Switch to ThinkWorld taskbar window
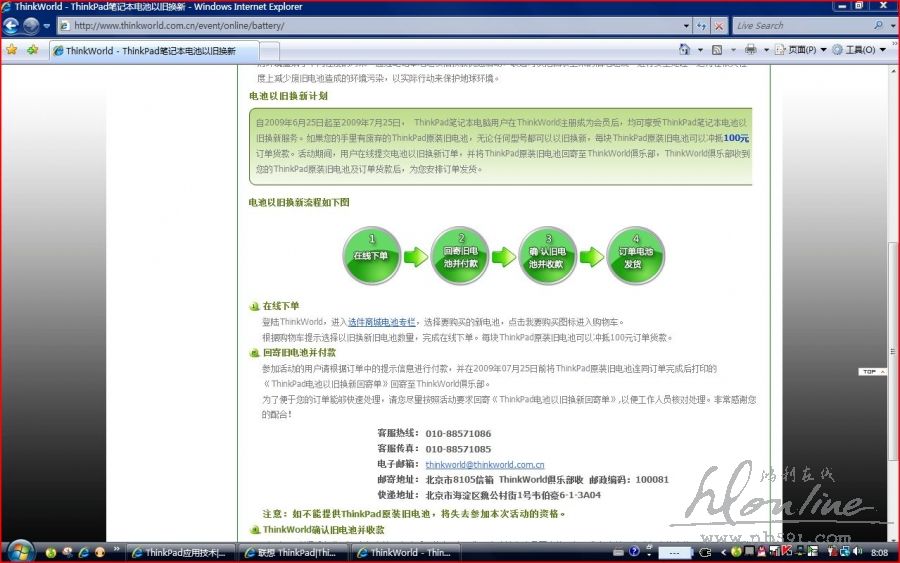This screenshot has height=563, width=900. pyautogui.click(x=406, y=553)
